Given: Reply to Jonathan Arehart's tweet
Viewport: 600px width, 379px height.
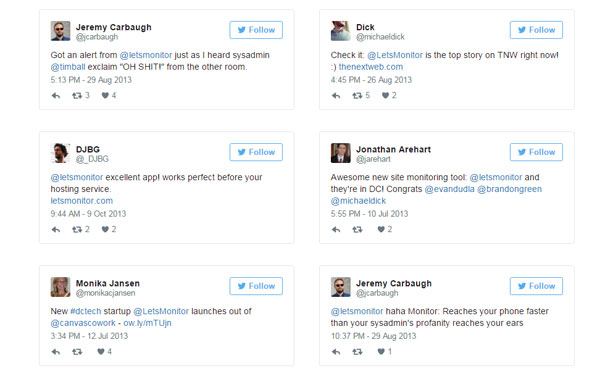Looking at the screenshot, I should pos(336,229).
